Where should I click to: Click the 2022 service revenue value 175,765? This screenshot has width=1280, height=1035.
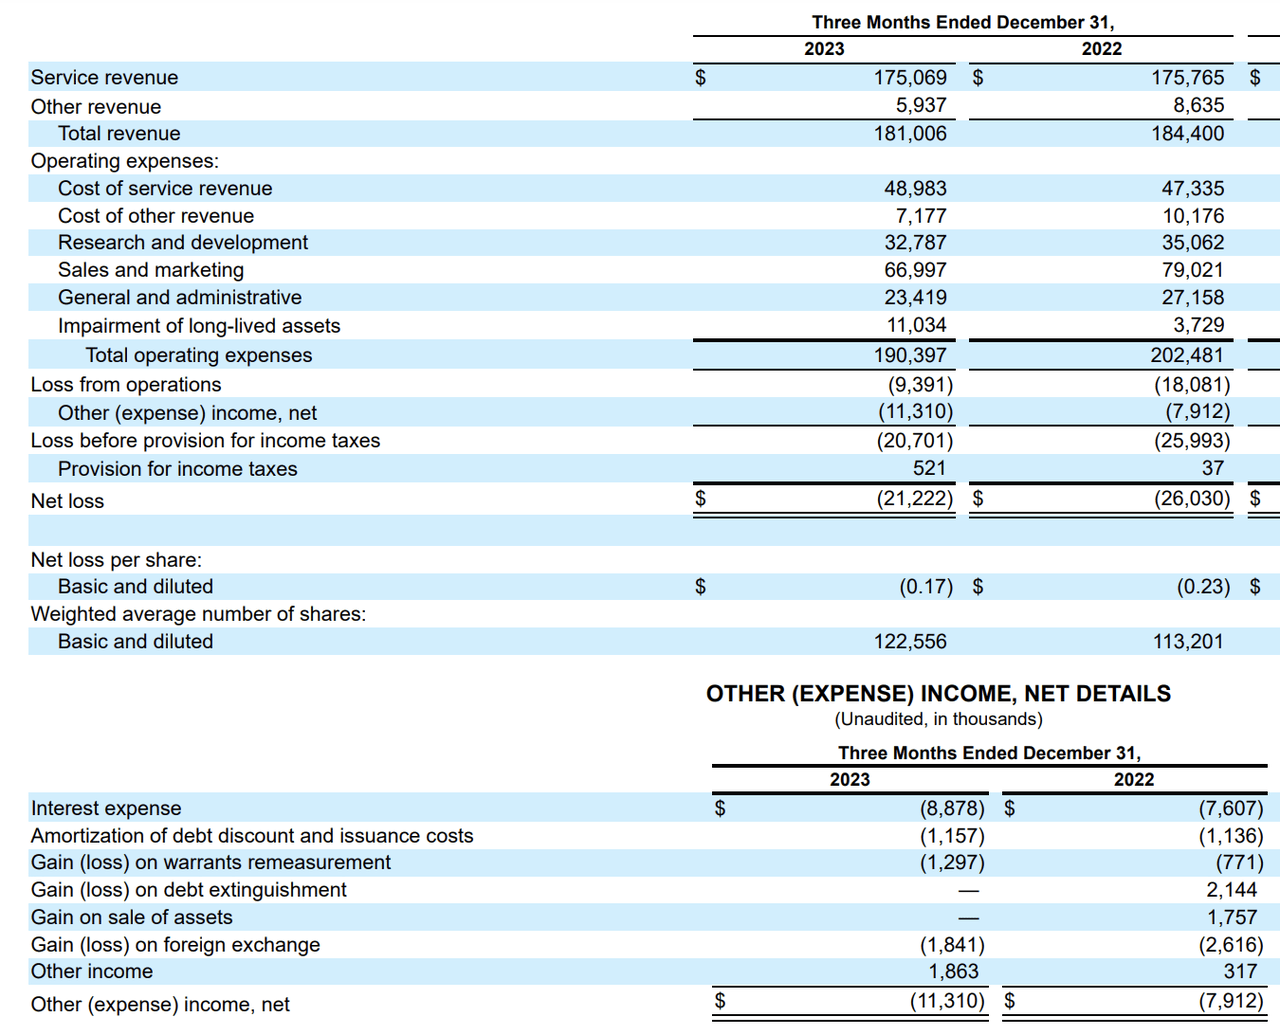click(1187, 77)
